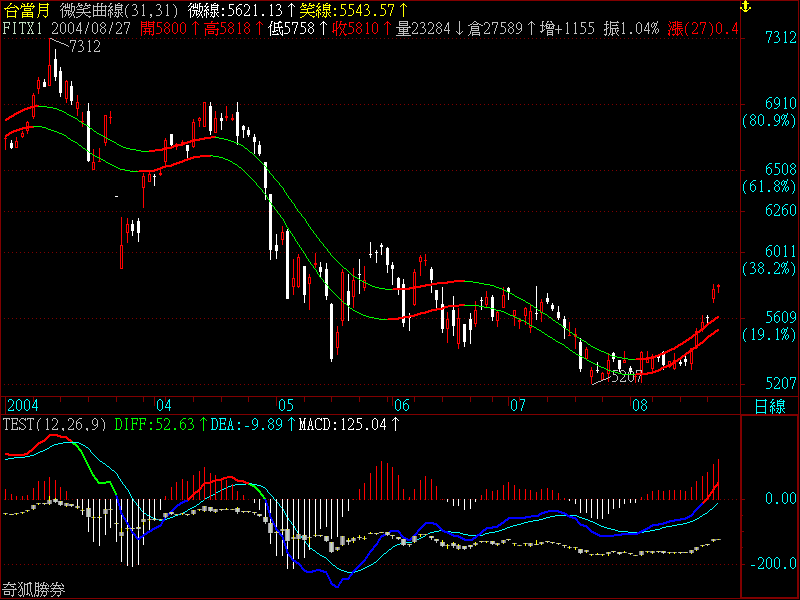800x600 pixels.
Task: Click the volume 量23284 readout
Action: [423, 28]
